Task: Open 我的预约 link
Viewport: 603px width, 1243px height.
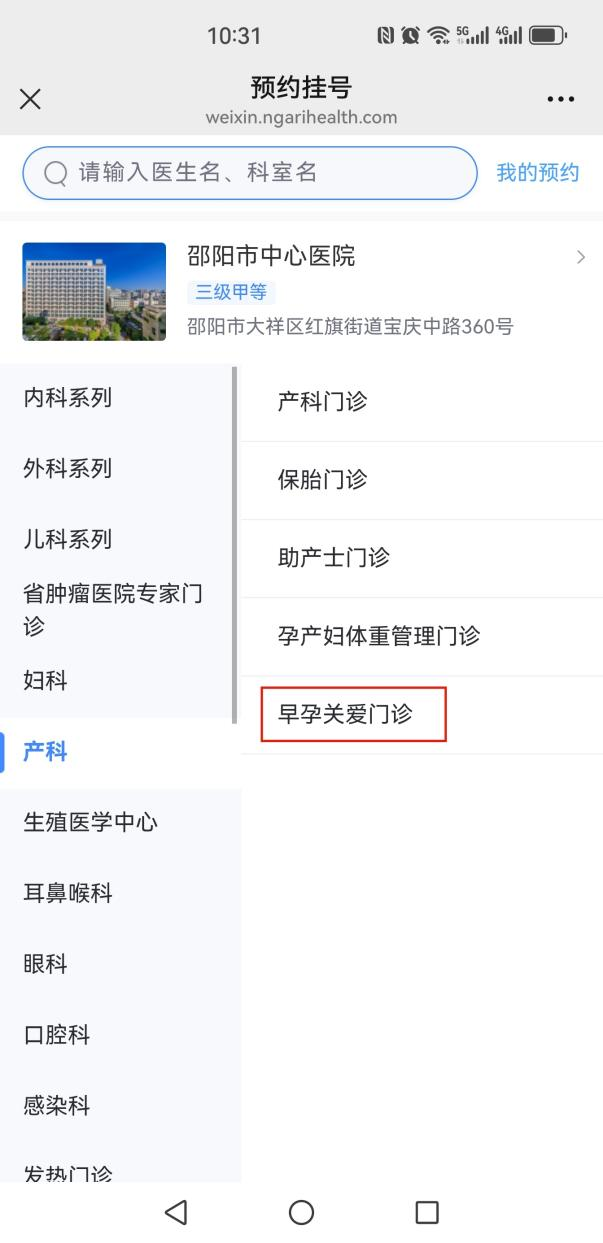Action: pyautogui.click(x=537, y=173)
